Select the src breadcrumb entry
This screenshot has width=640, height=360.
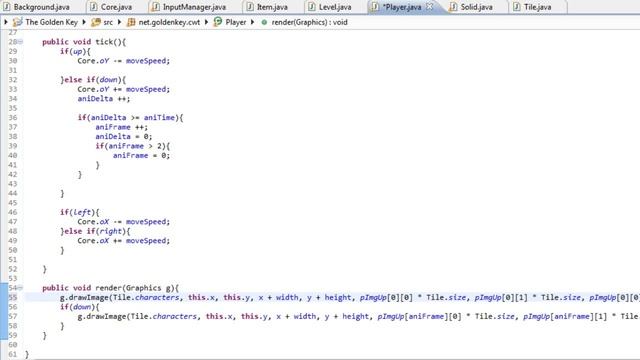(x=108, y=22)
